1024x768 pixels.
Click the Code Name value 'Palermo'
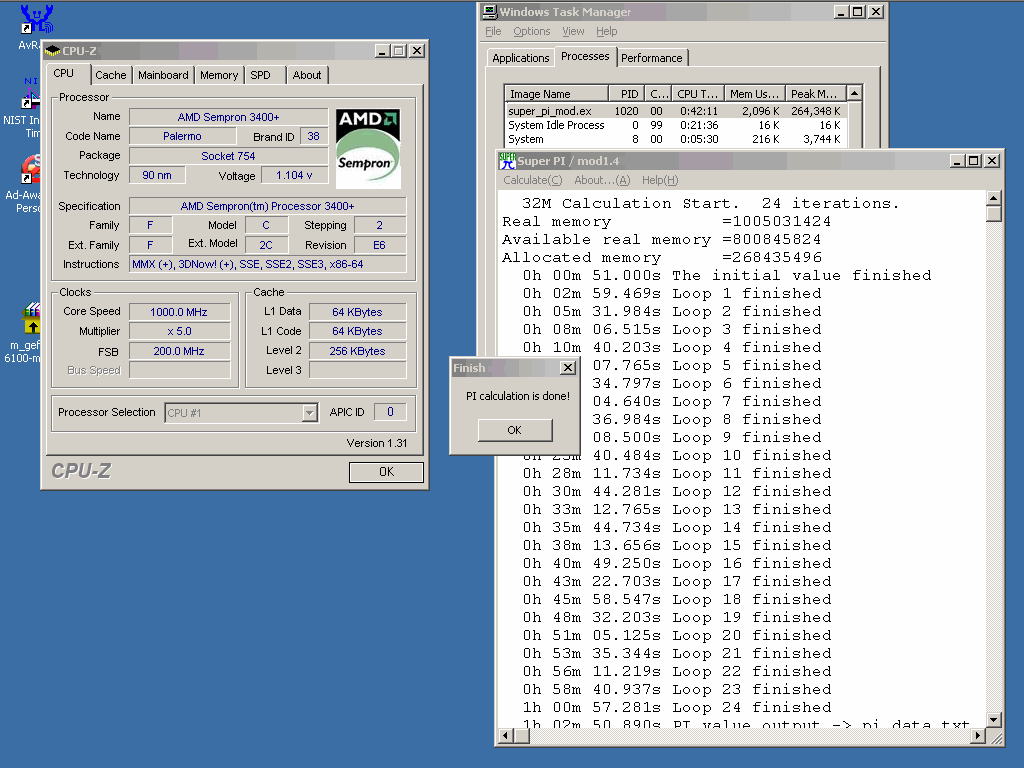pyautogui.click(x=182, y=136)
